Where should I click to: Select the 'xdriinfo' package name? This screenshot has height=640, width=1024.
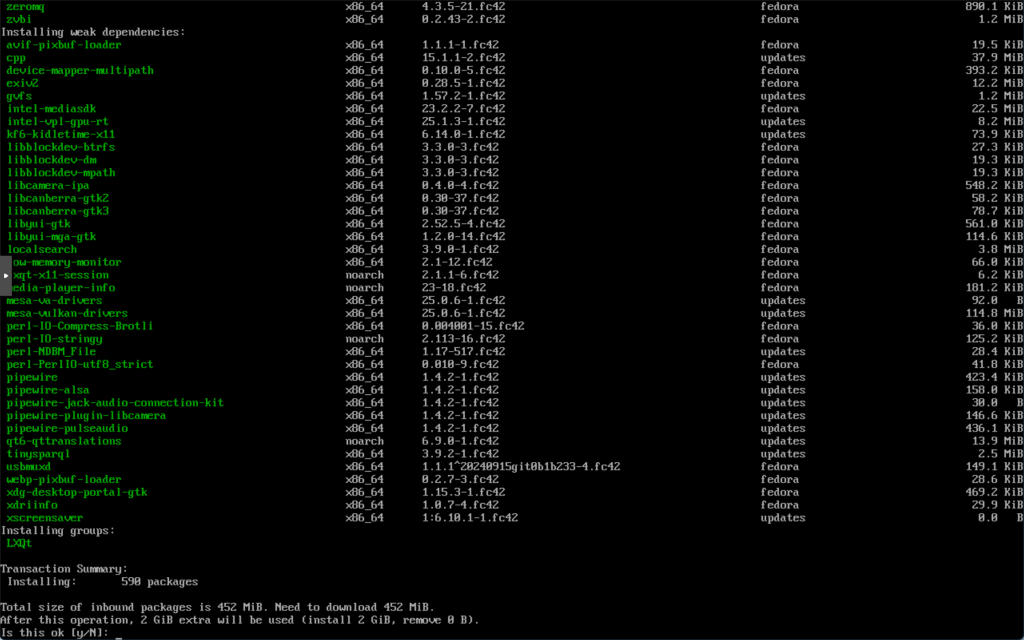click(32, 505)
